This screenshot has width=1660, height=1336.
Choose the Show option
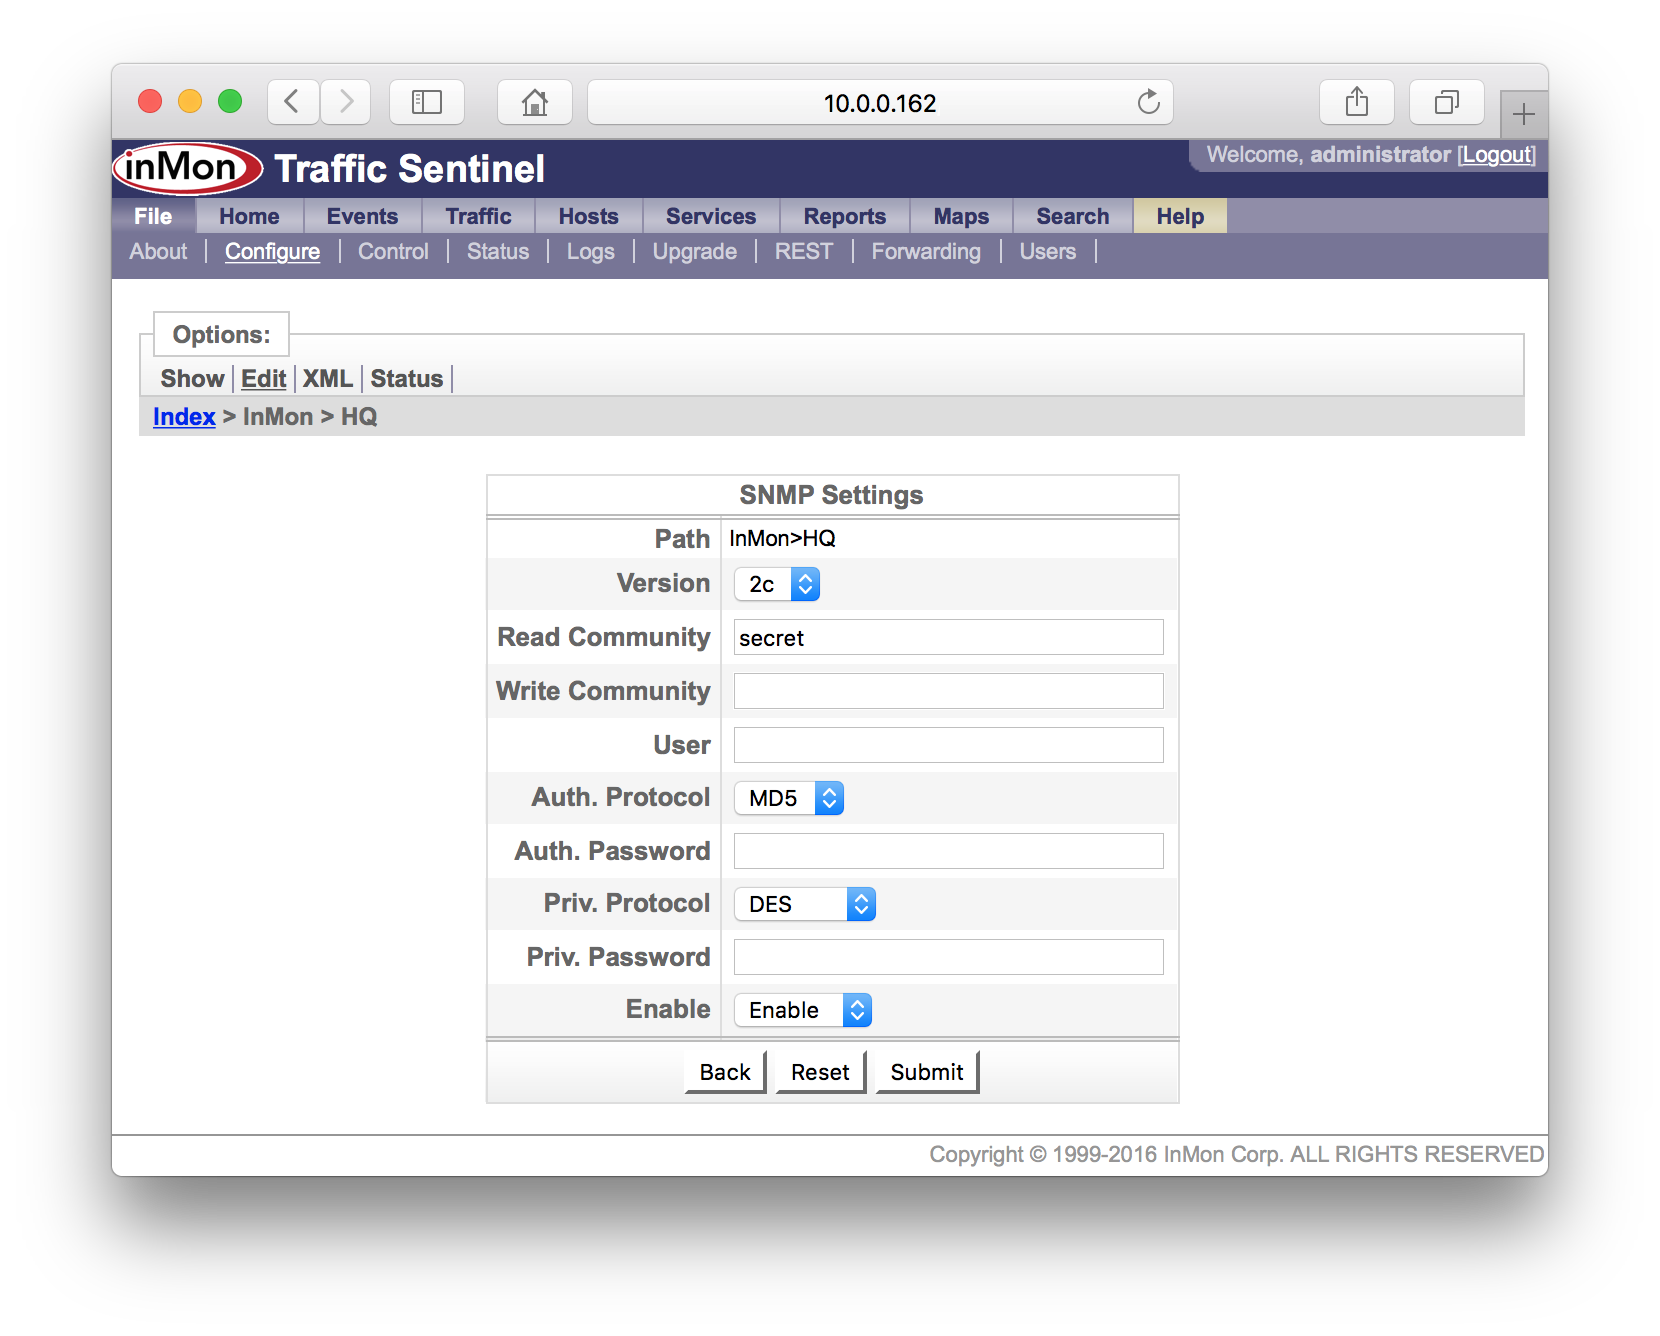click(192, 379)
